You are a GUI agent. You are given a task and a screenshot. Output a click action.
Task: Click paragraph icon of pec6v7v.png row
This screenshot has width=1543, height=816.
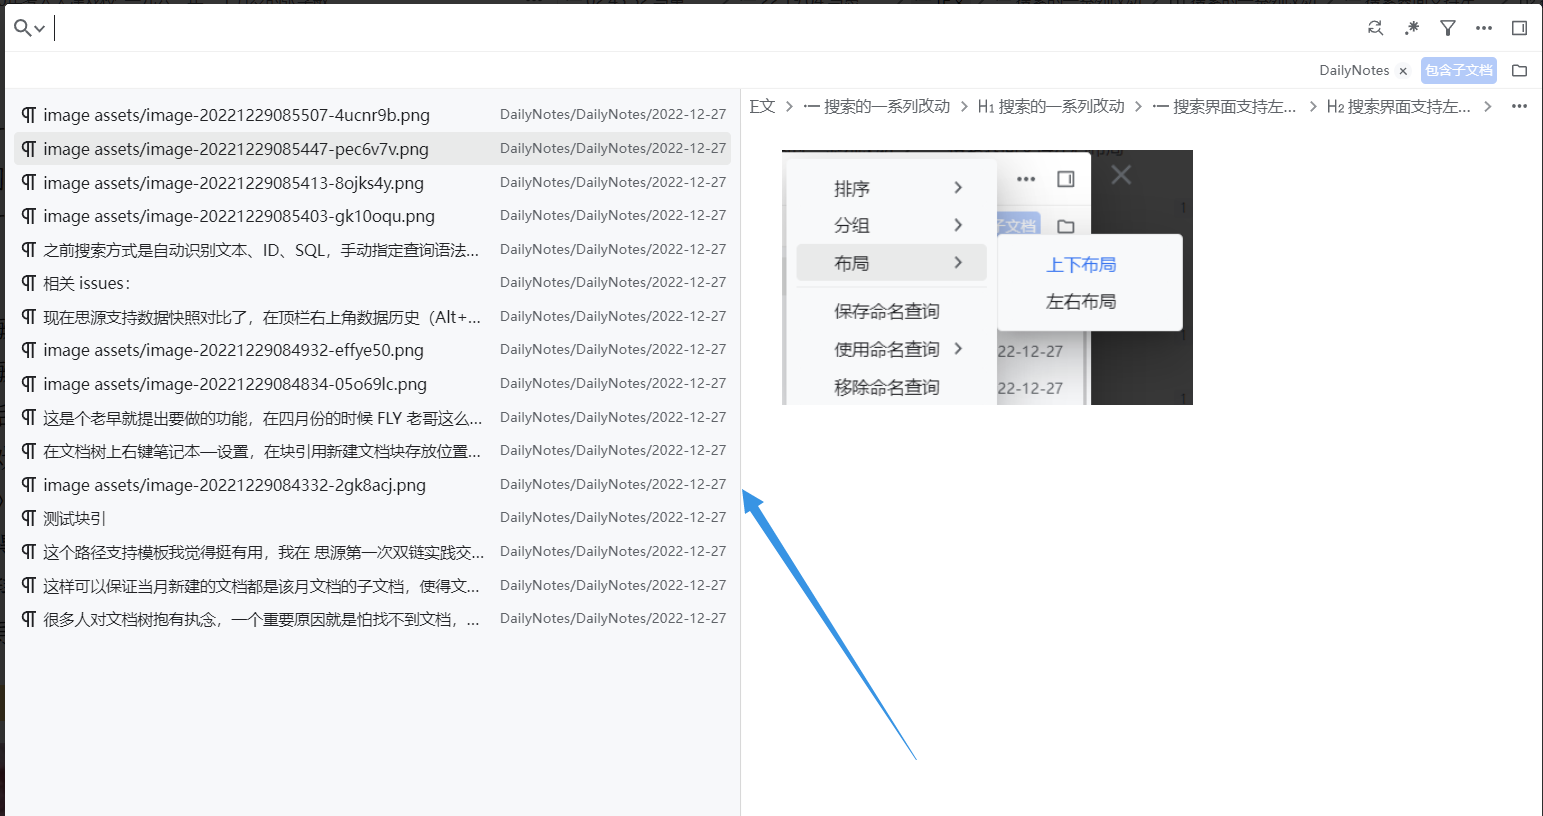(29, 149)
